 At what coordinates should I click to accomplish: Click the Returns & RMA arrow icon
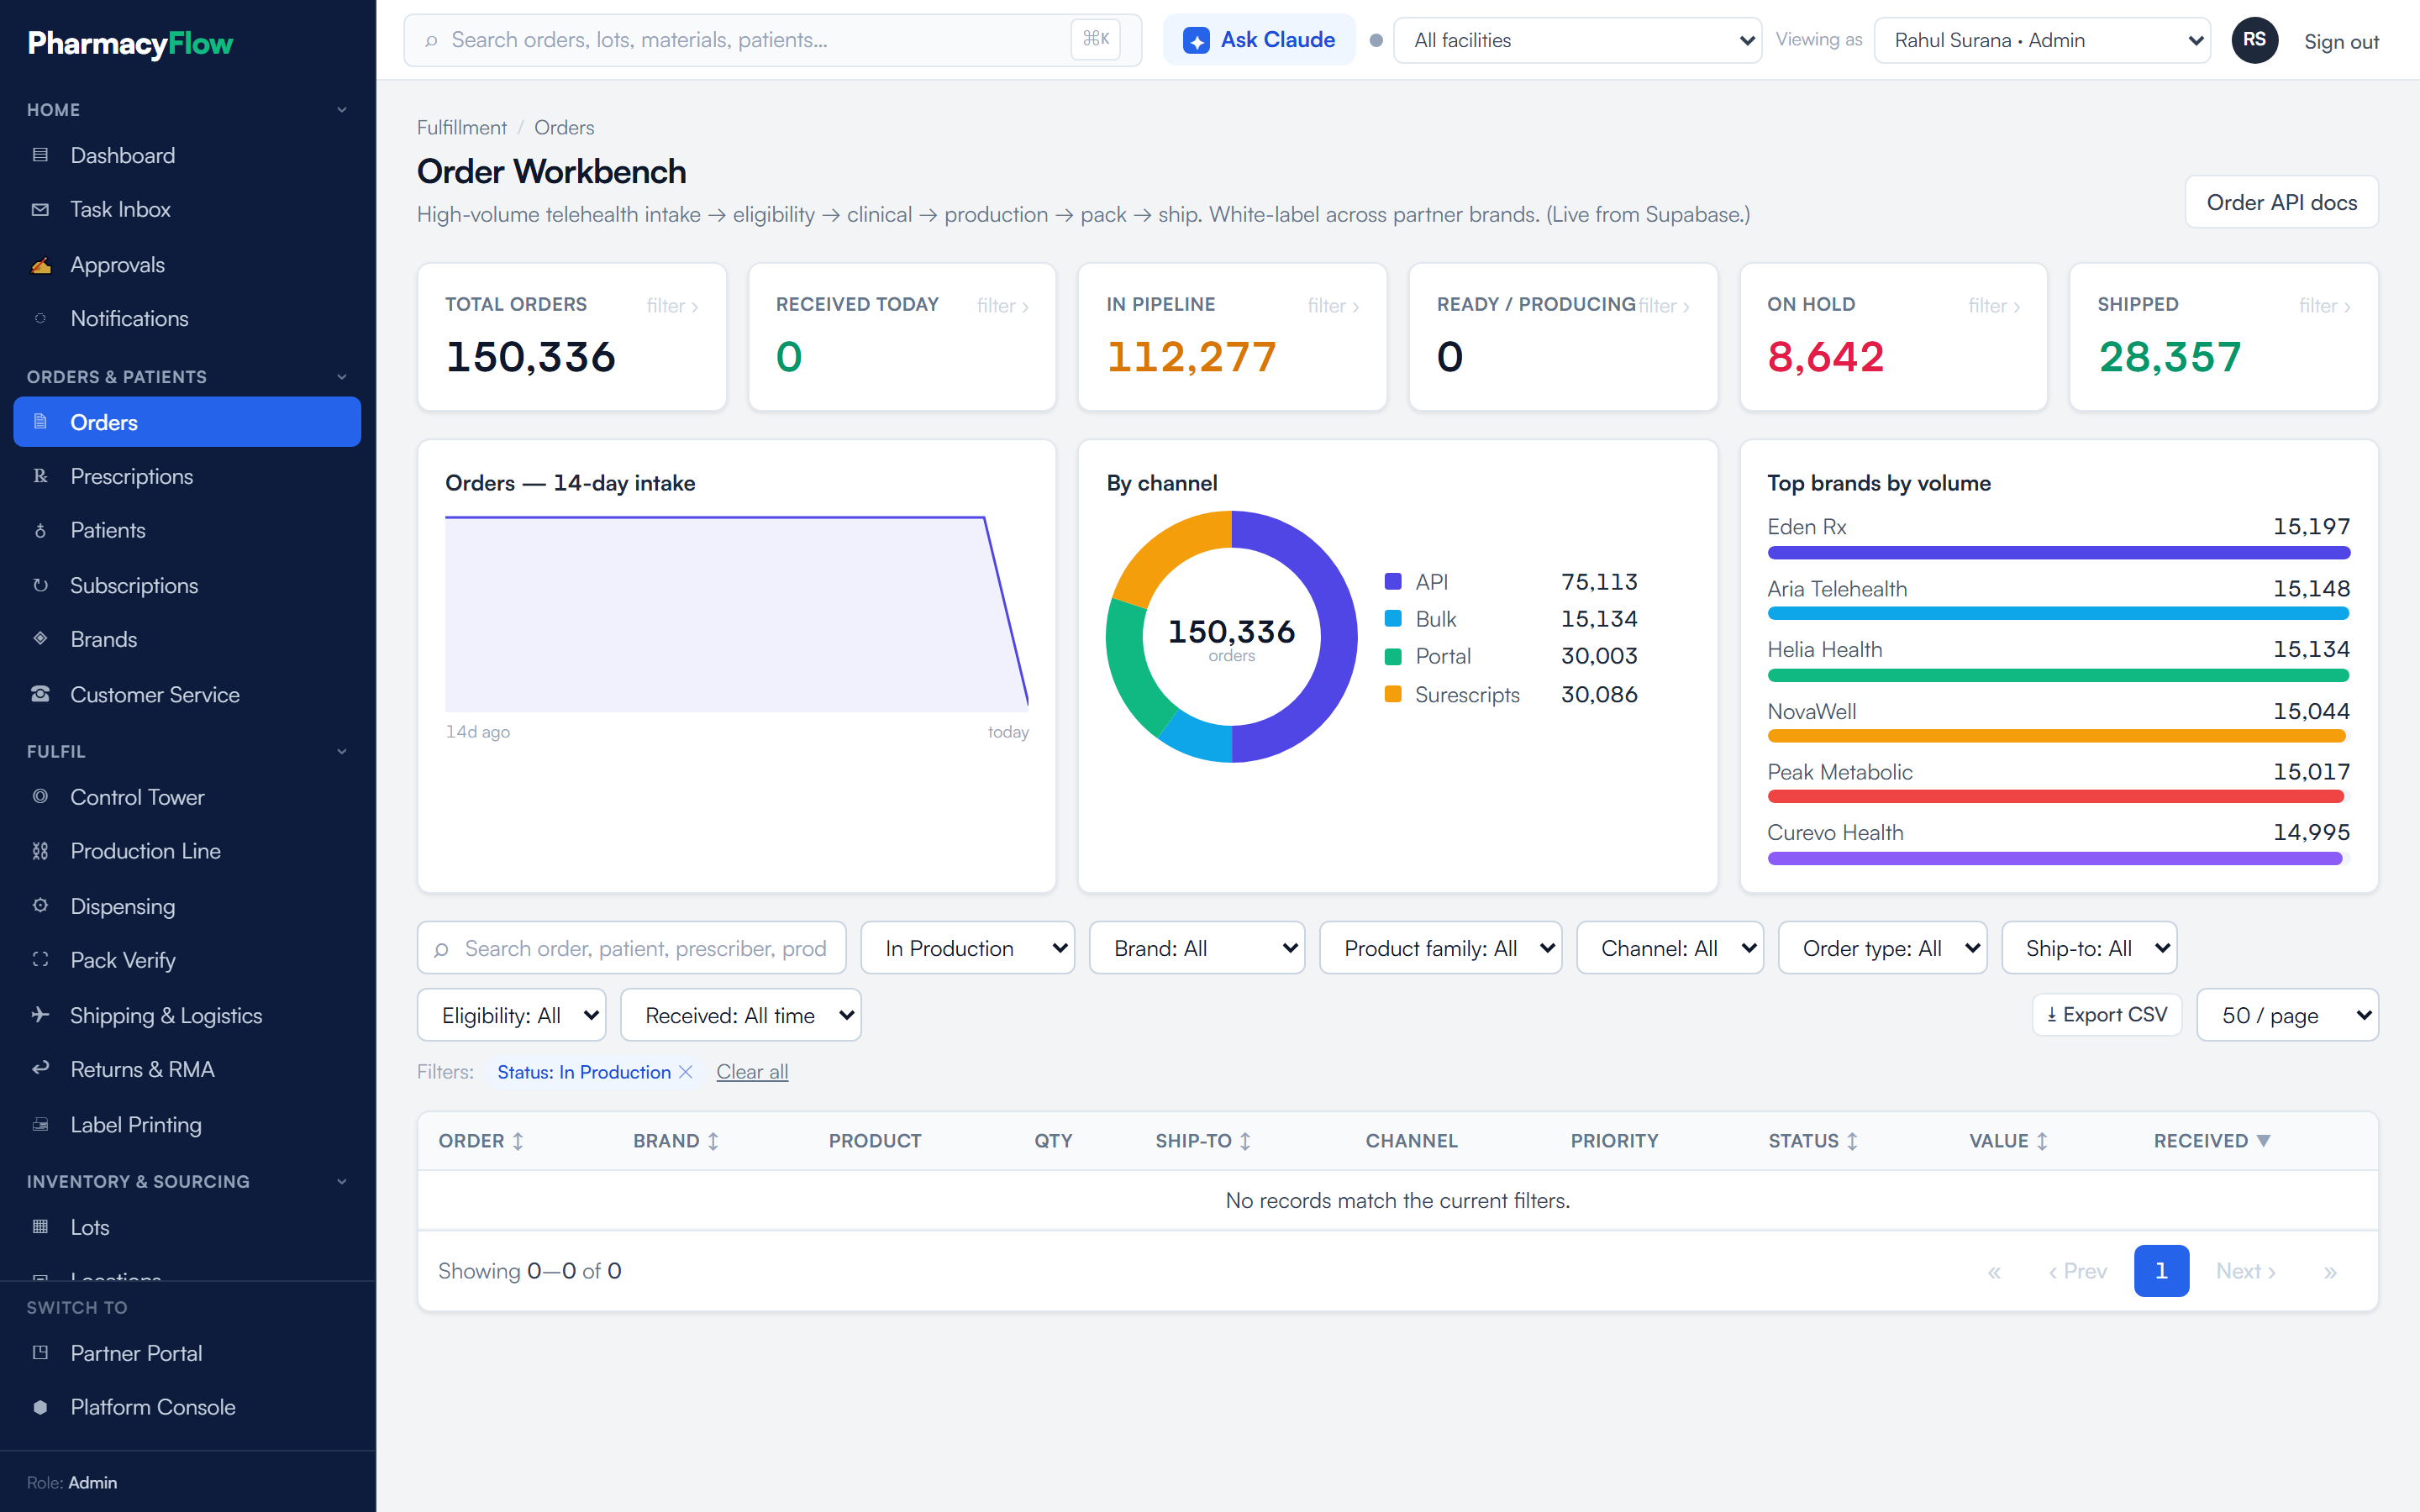point(40,1069)
